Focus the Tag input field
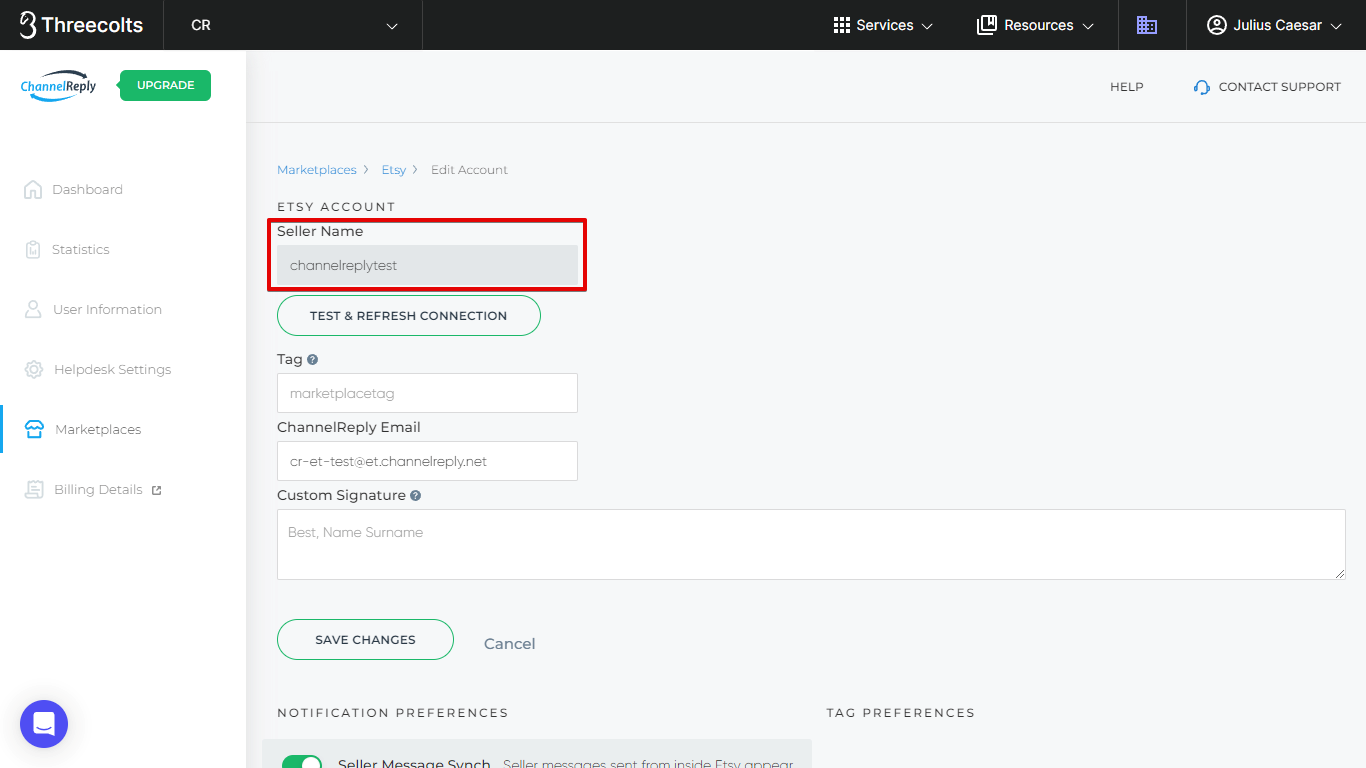Screen dimensions: 1366x768 [x=427, y=393]
